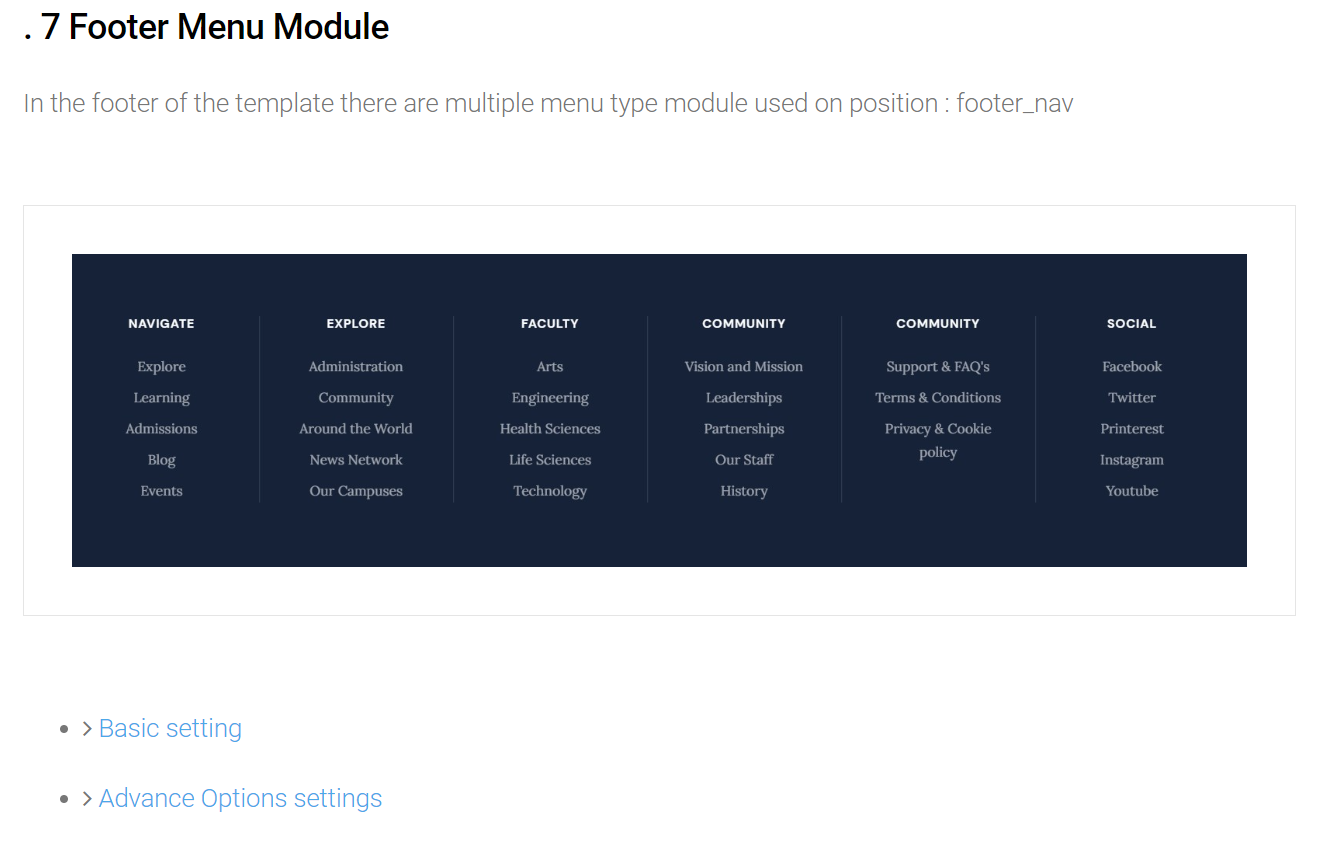The width and height of the screenshot is (1327, 843).
Task: Open Administration under the Explore column
Action: point(356,367)
